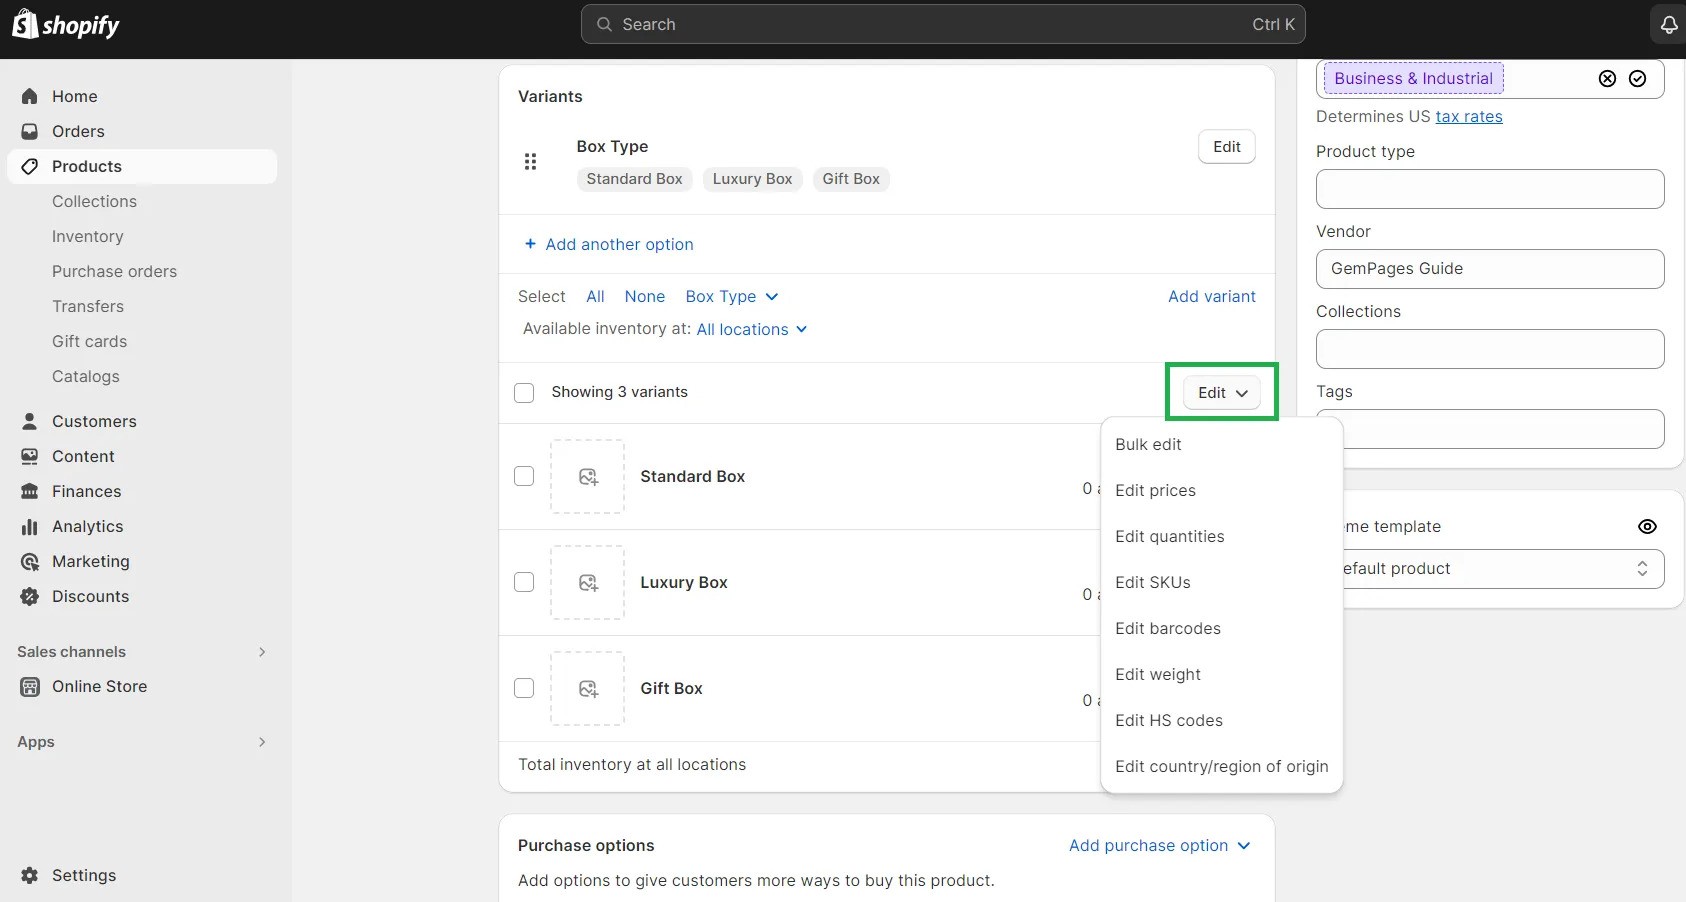Open notifications via the bell icon

point(1668,24)
